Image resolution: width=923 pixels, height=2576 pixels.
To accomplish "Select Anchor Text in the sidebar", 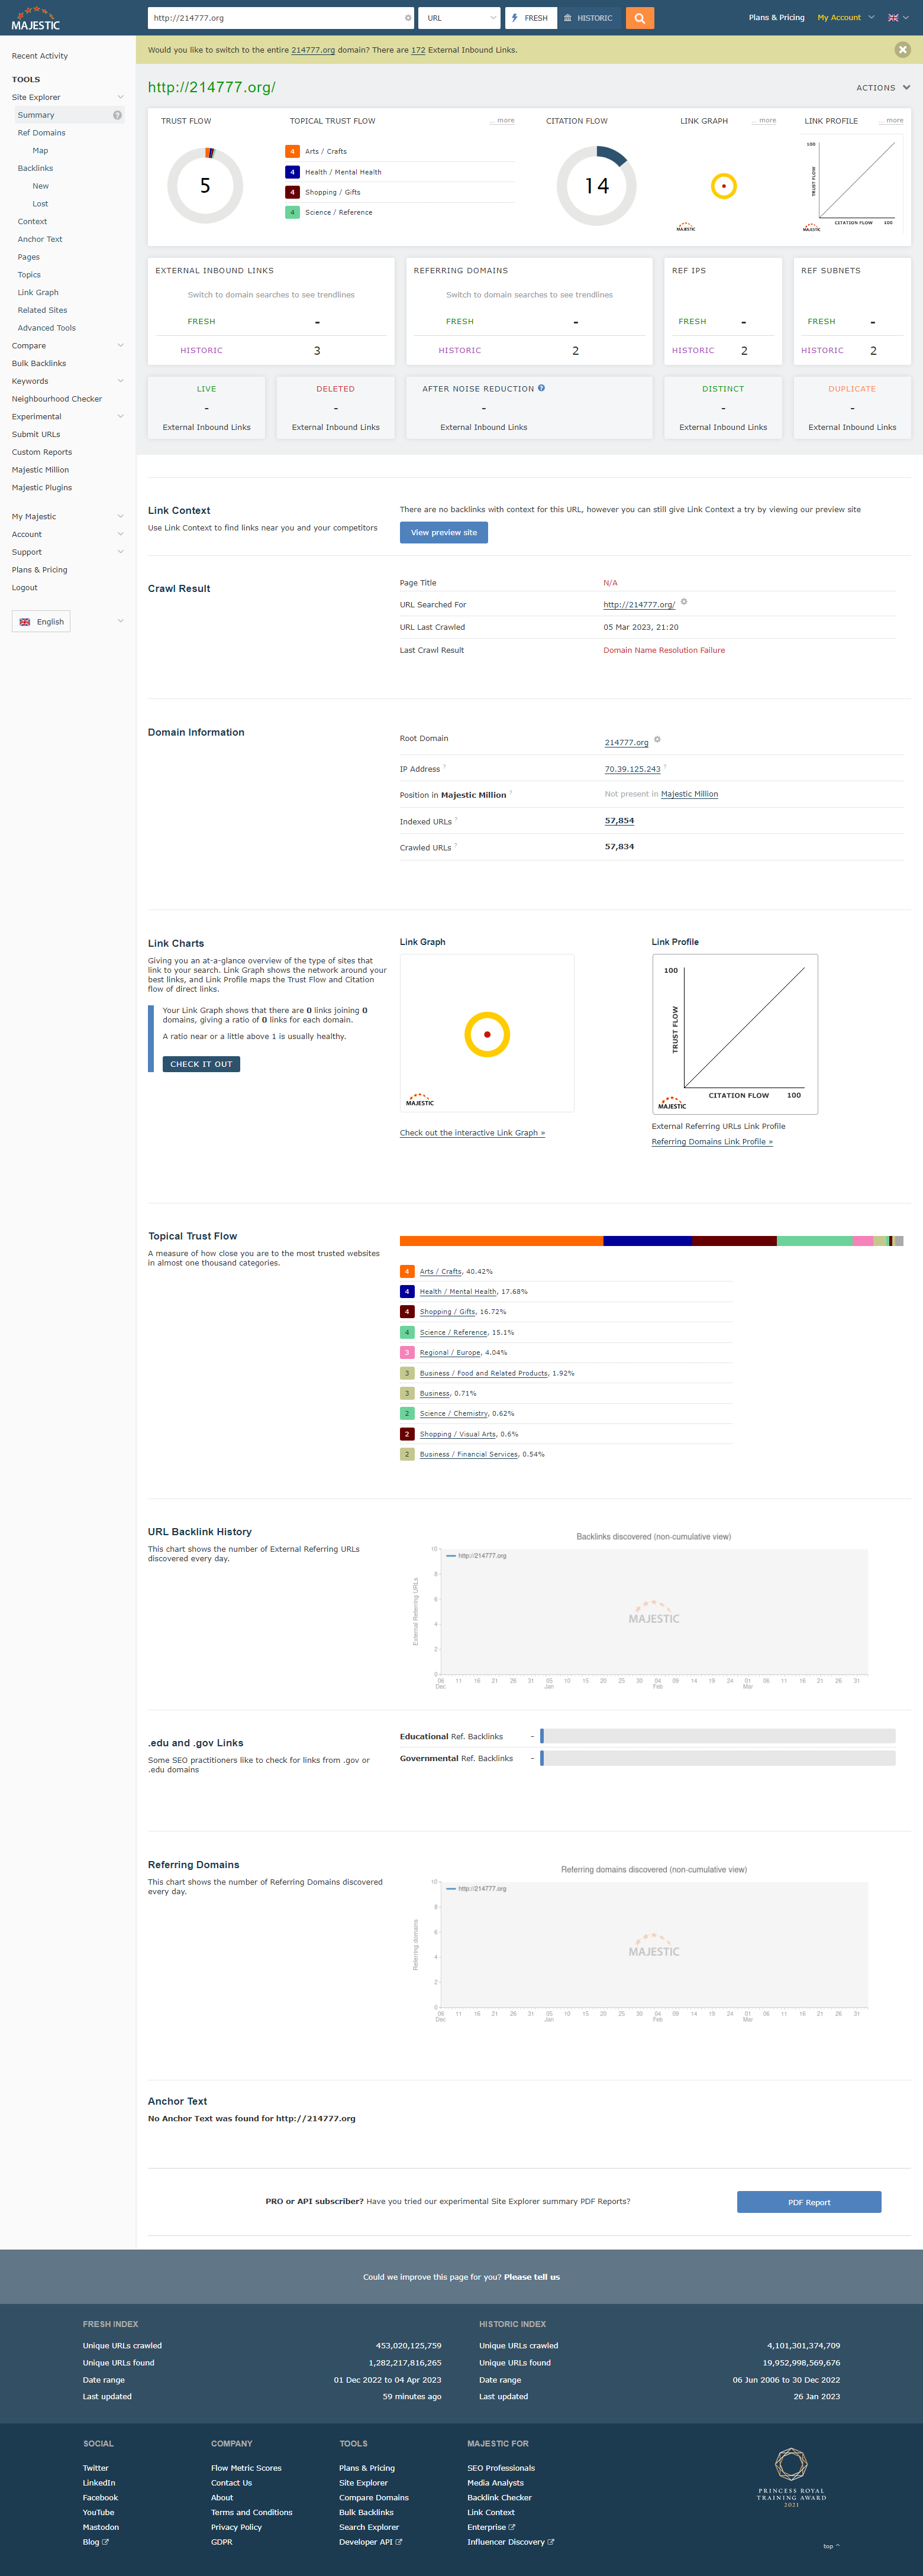I will click(x=40, y=239).
